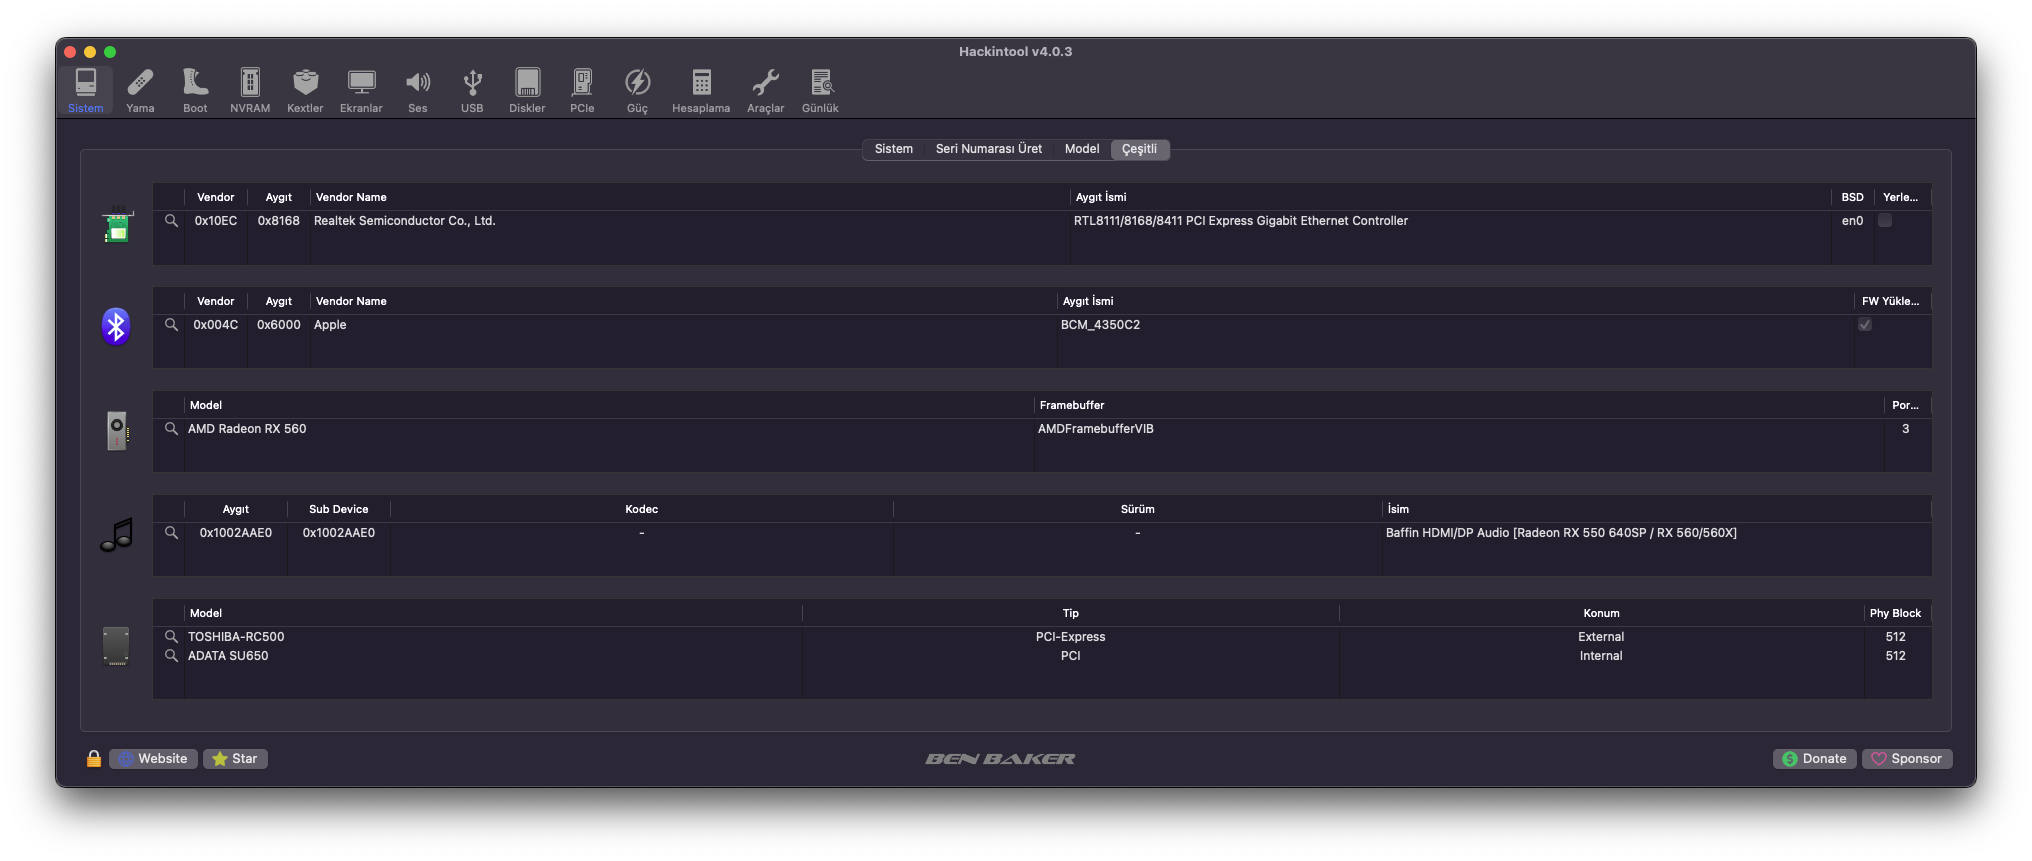
Task: Open the USB toolbar section
Action: pyautogui.click(x=472, y=90)
